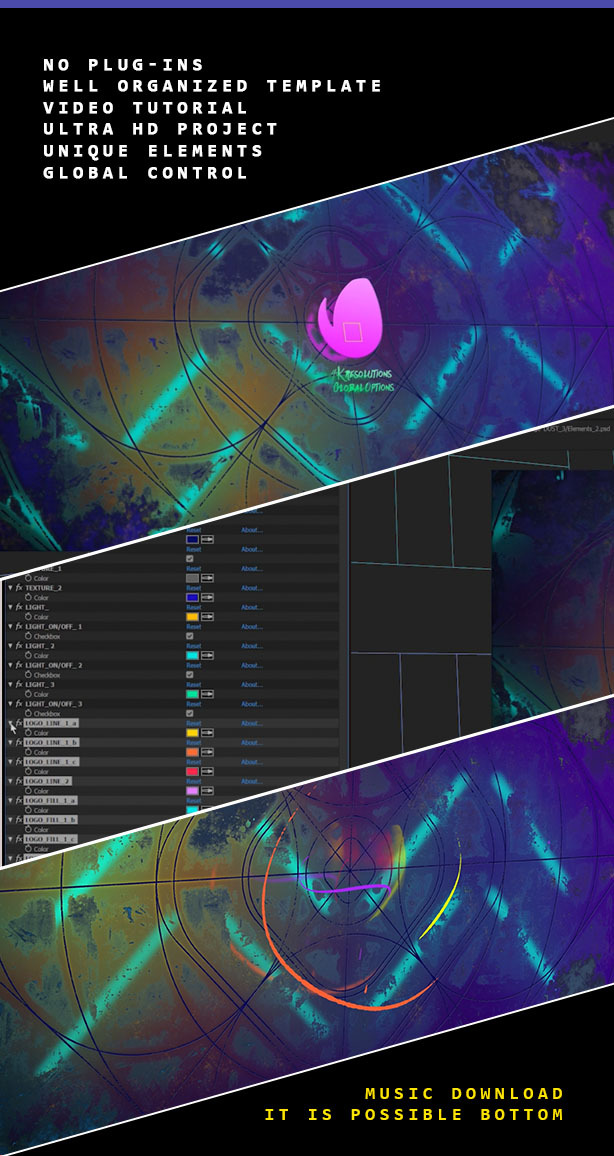Image resolution: width=614 pixels, height=1156 pixels.
Task: Click the stopwatch for LOGO_LINE_1_a Color
Action: [28, 733]
